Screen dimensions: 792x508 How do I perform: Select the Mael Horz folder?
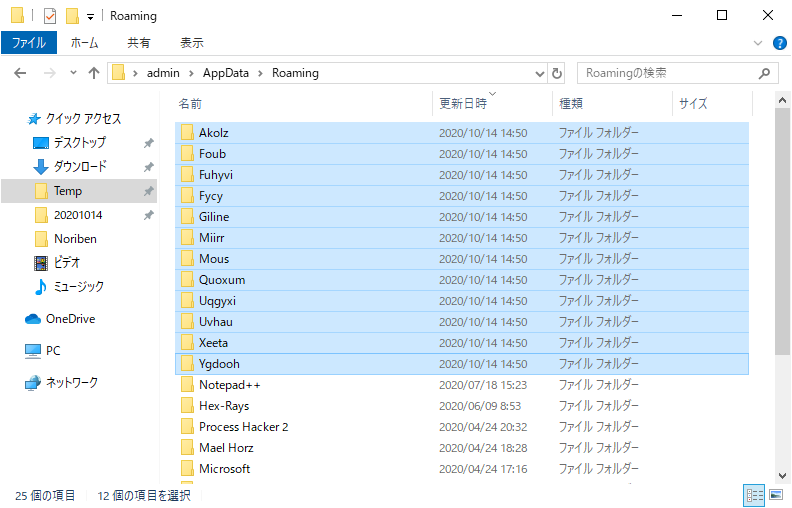coord(462,448)
